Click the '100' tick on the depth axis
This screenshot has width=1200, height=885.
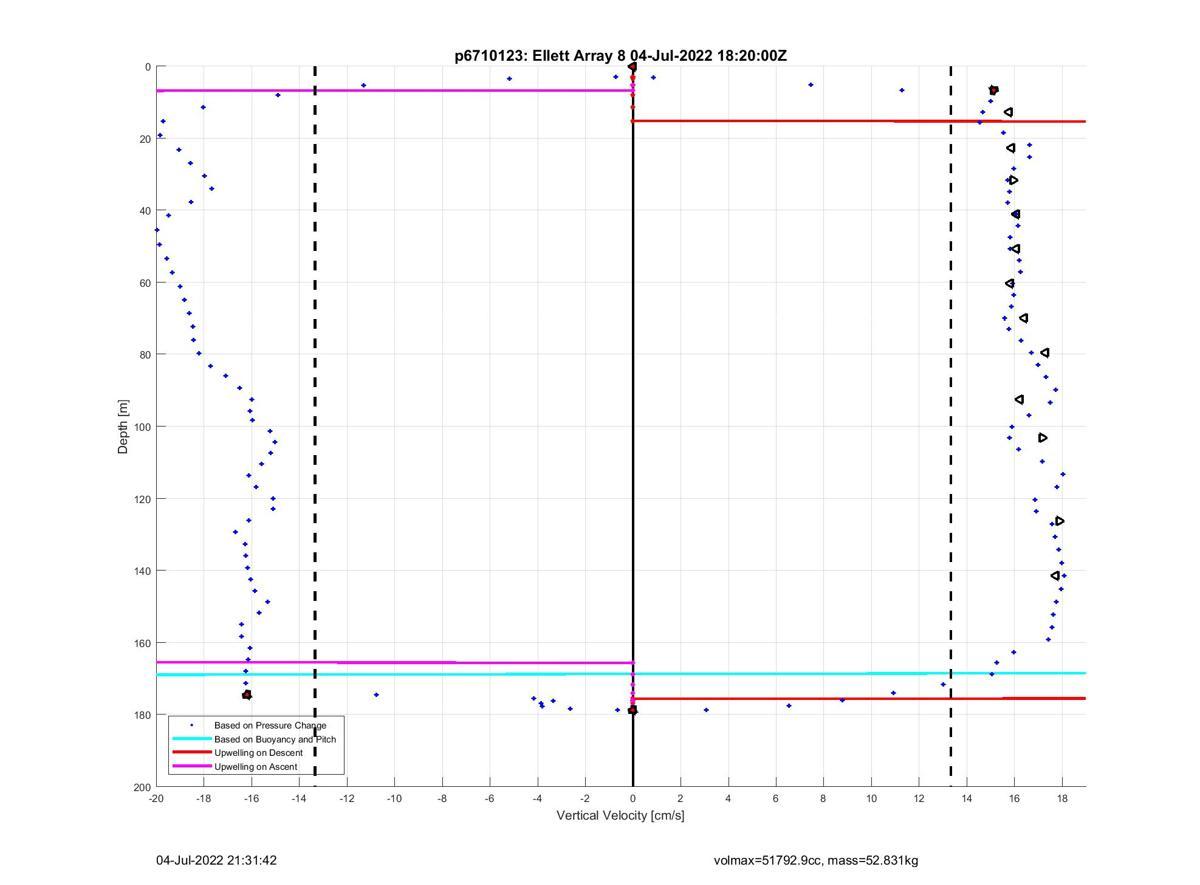coord(141,427)
